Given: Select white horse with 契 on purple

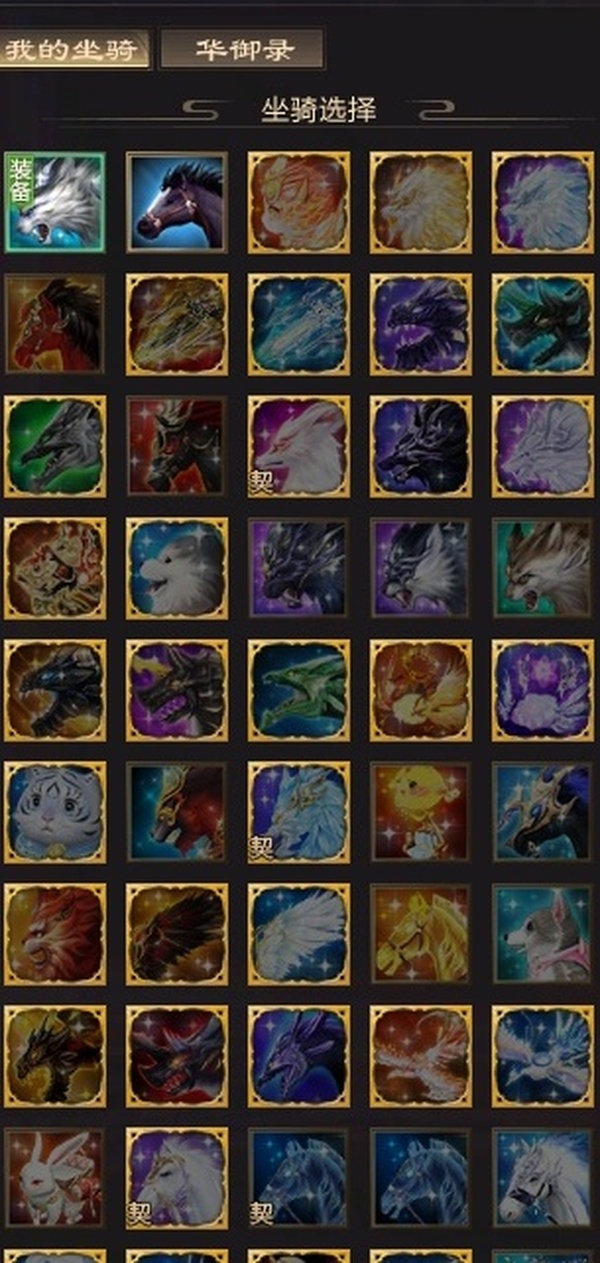Looking at the screenshot, I should (x=177, y=1178).
